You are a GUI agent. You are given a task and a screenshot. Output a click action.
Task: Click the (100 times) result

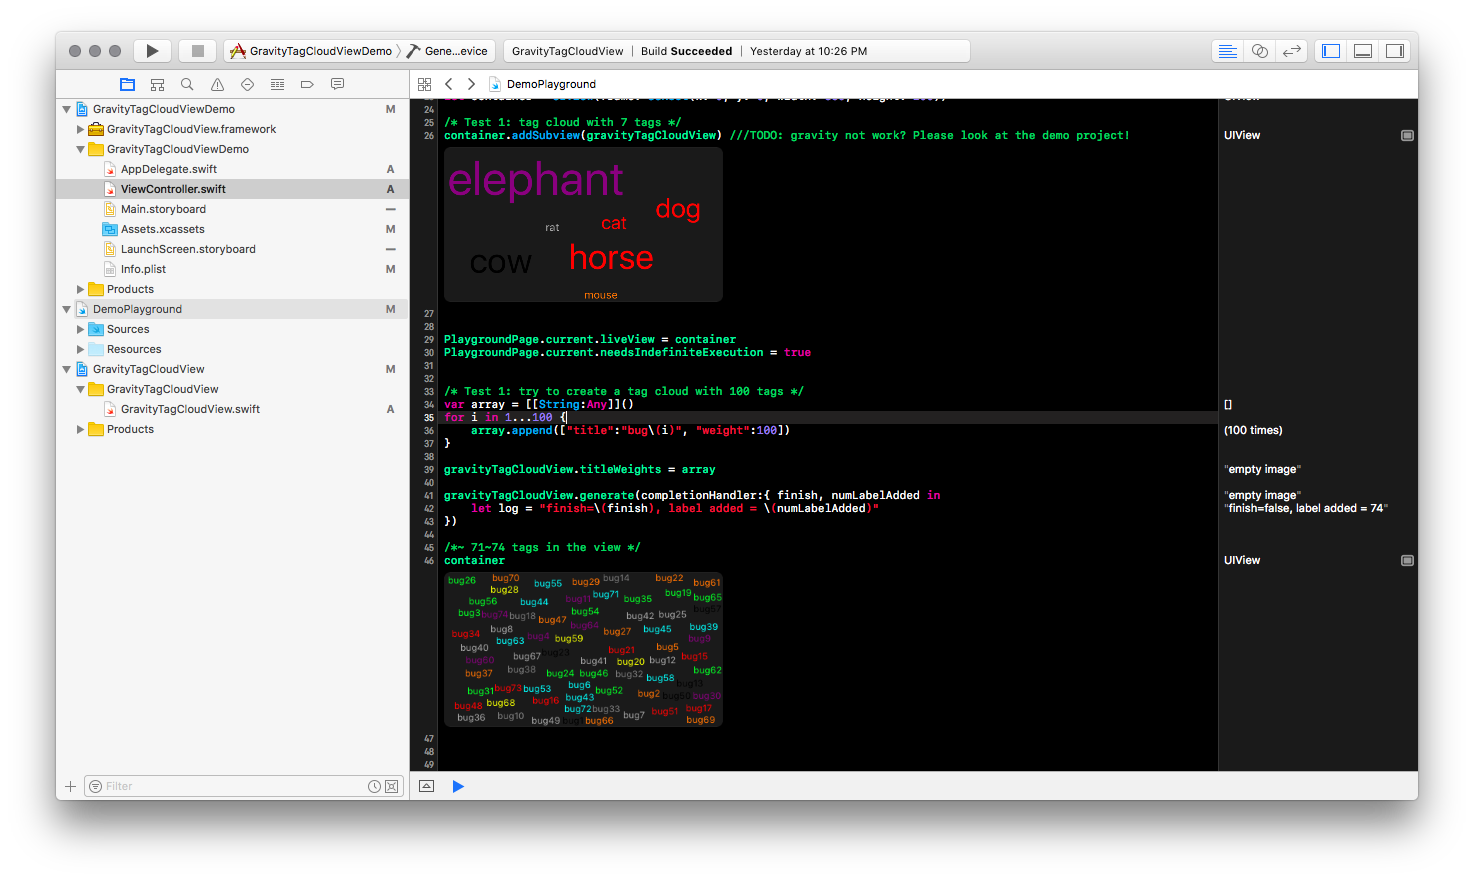tap(1253, 430)
